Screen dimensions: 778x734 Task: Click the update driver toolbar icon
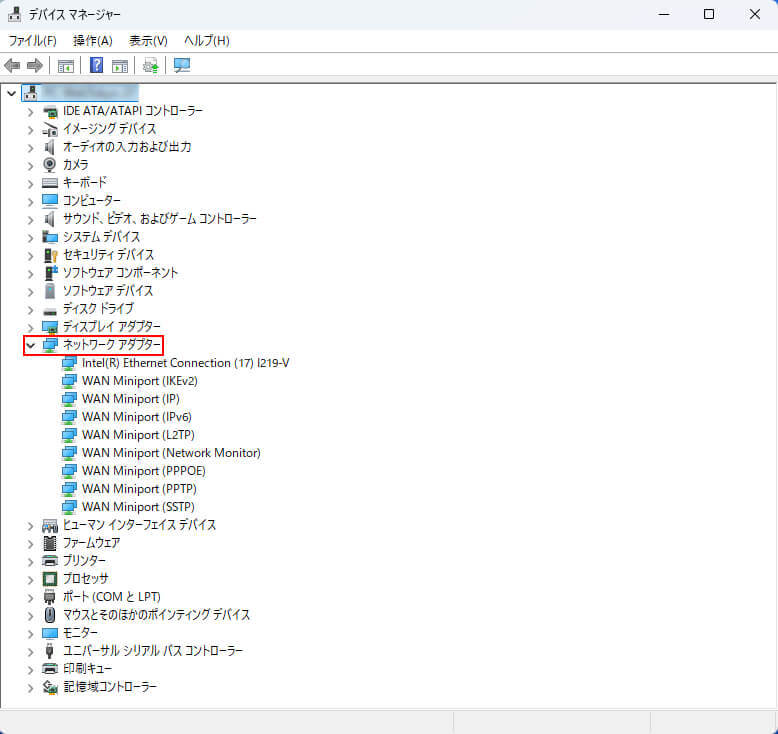(x=150, y=65)
